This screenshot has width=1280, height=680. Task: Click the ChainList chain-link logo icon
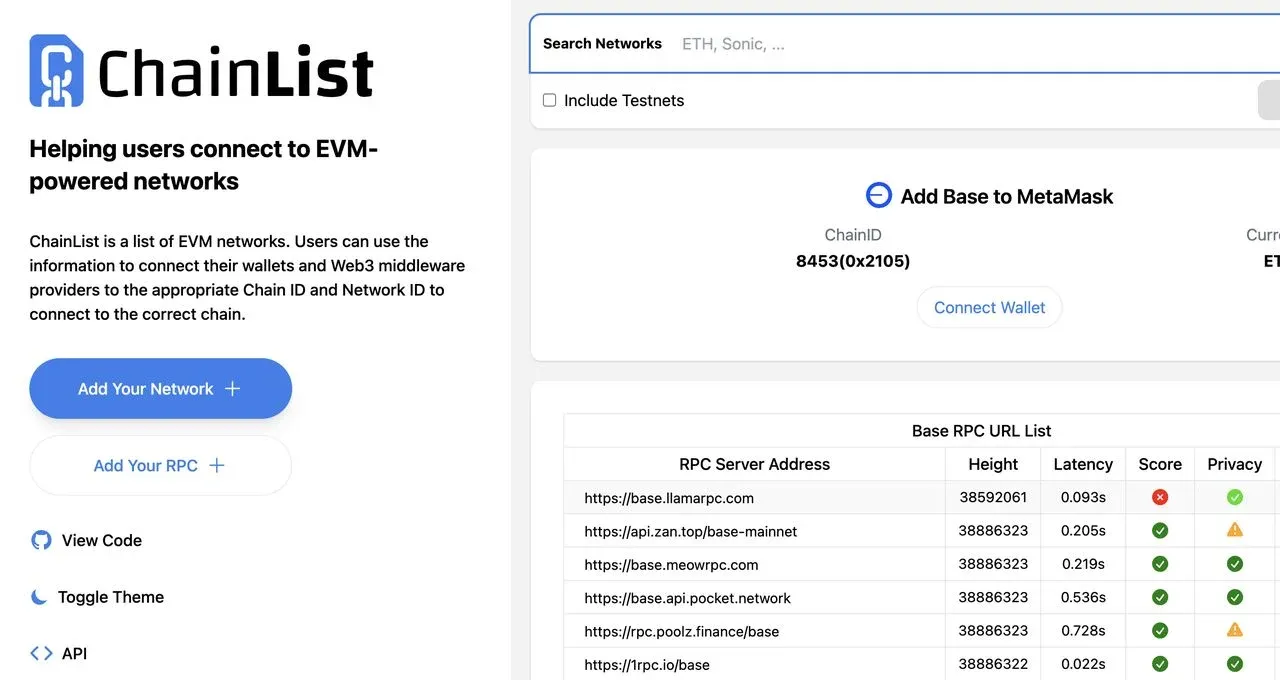[55, 69]
